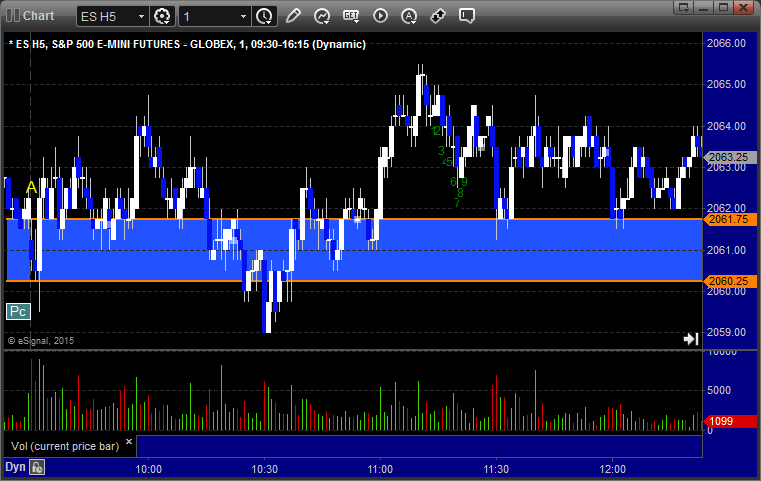Click the 2065.00 price axis label
Screen dimensions: 761x481
tap(726, 84)
